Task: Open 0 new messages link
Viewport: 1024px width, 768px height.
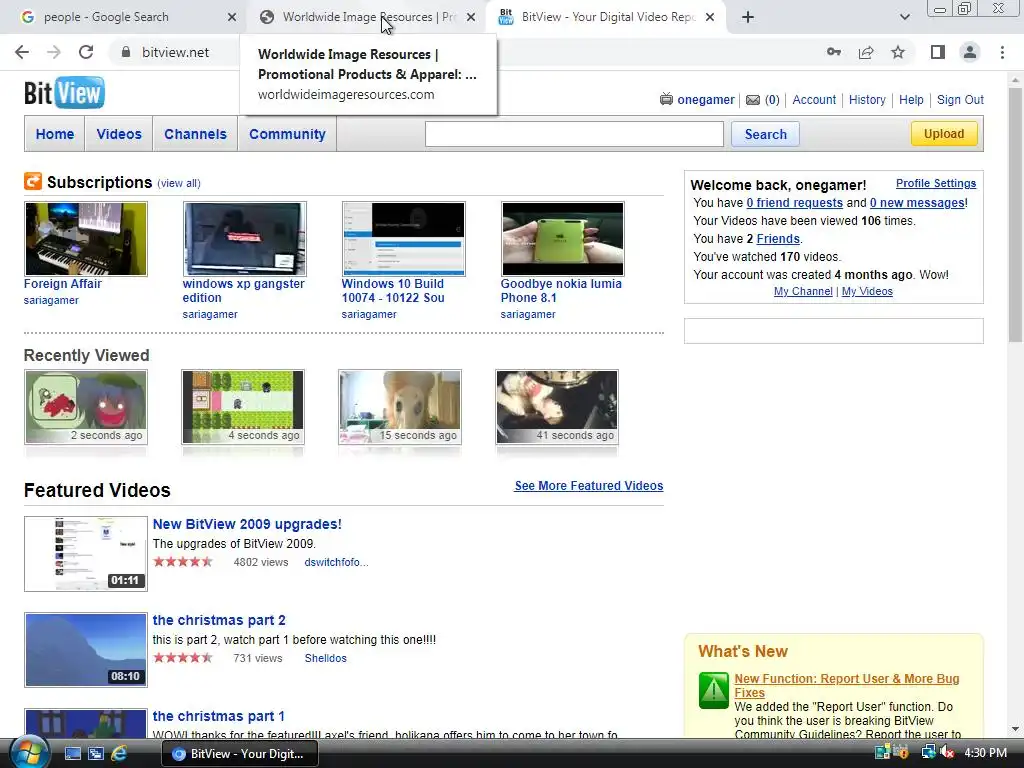Action: (917, 203)
